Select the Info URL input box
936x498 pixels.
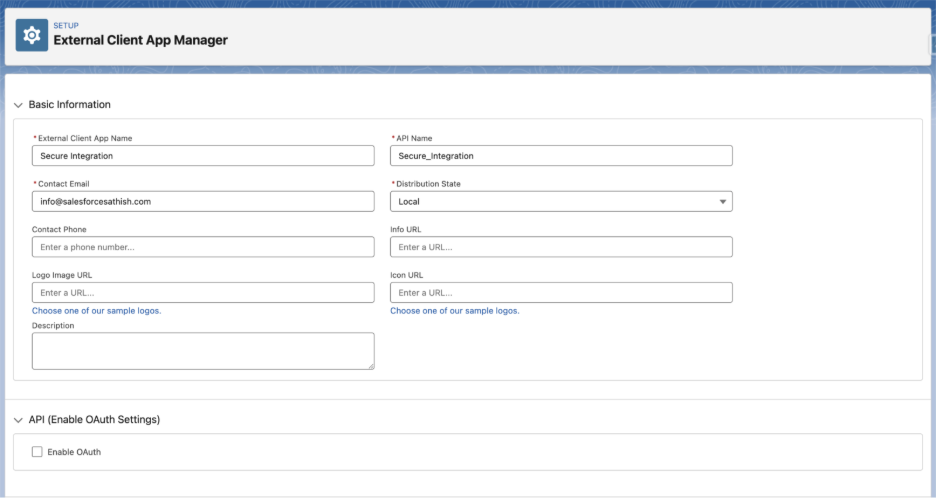(560, 247)
